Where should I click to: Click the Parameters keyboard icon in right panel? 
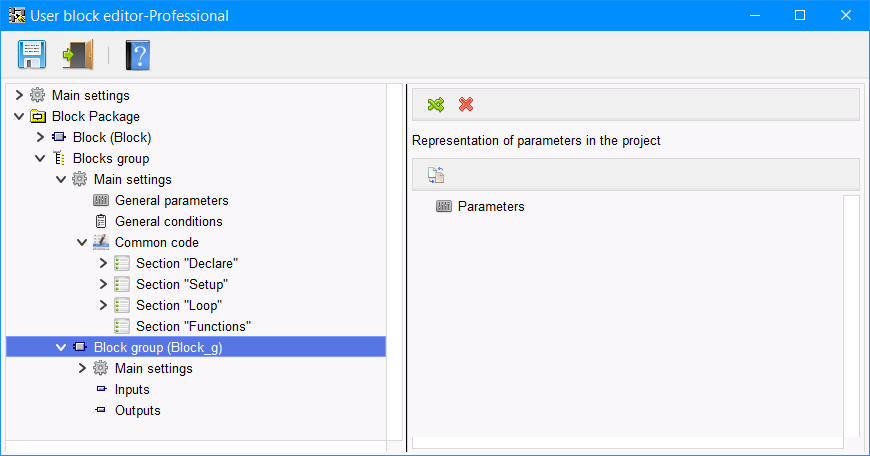(x=445, y=207)
